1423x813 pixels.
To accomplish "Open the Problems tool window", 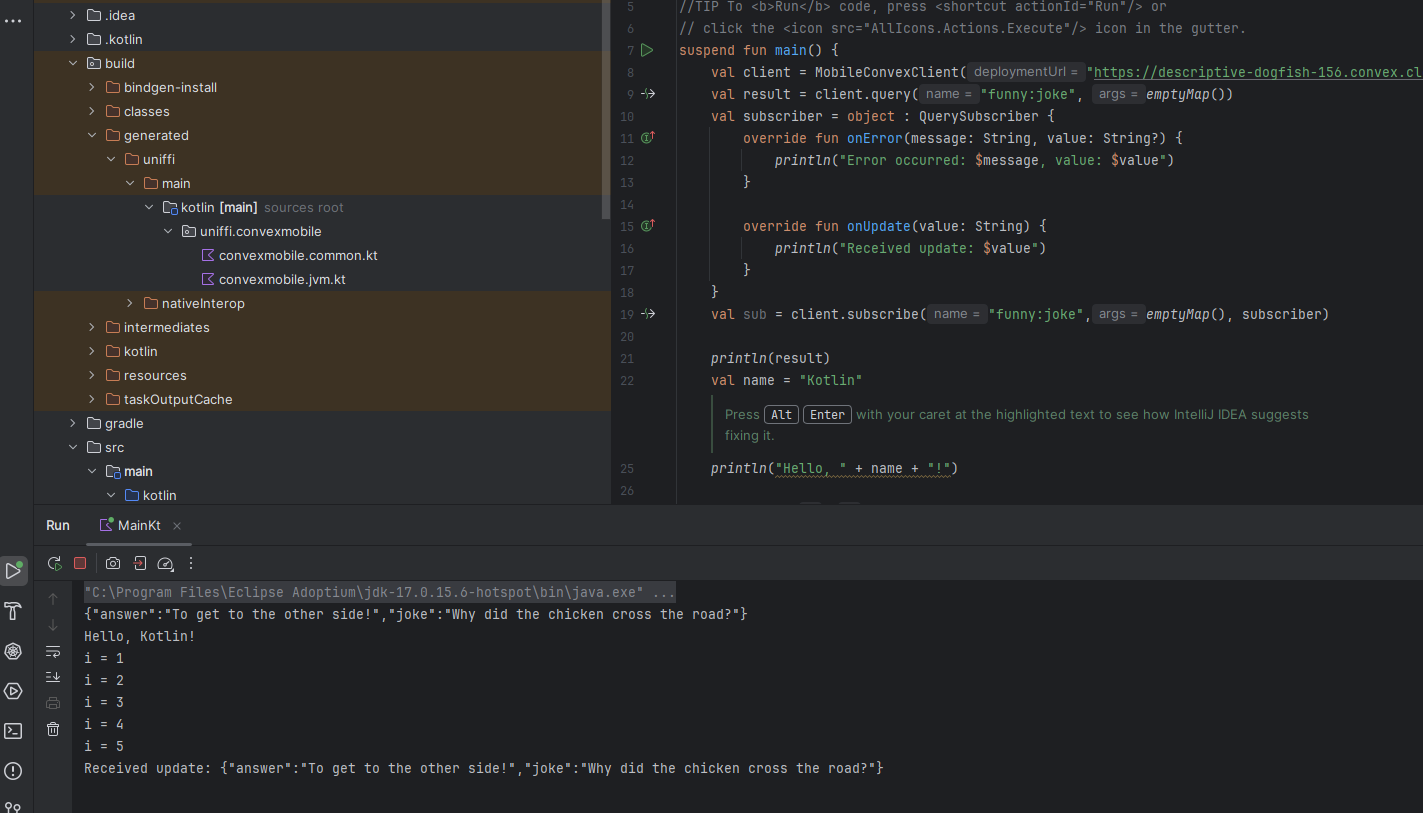I will pos(13,771).
